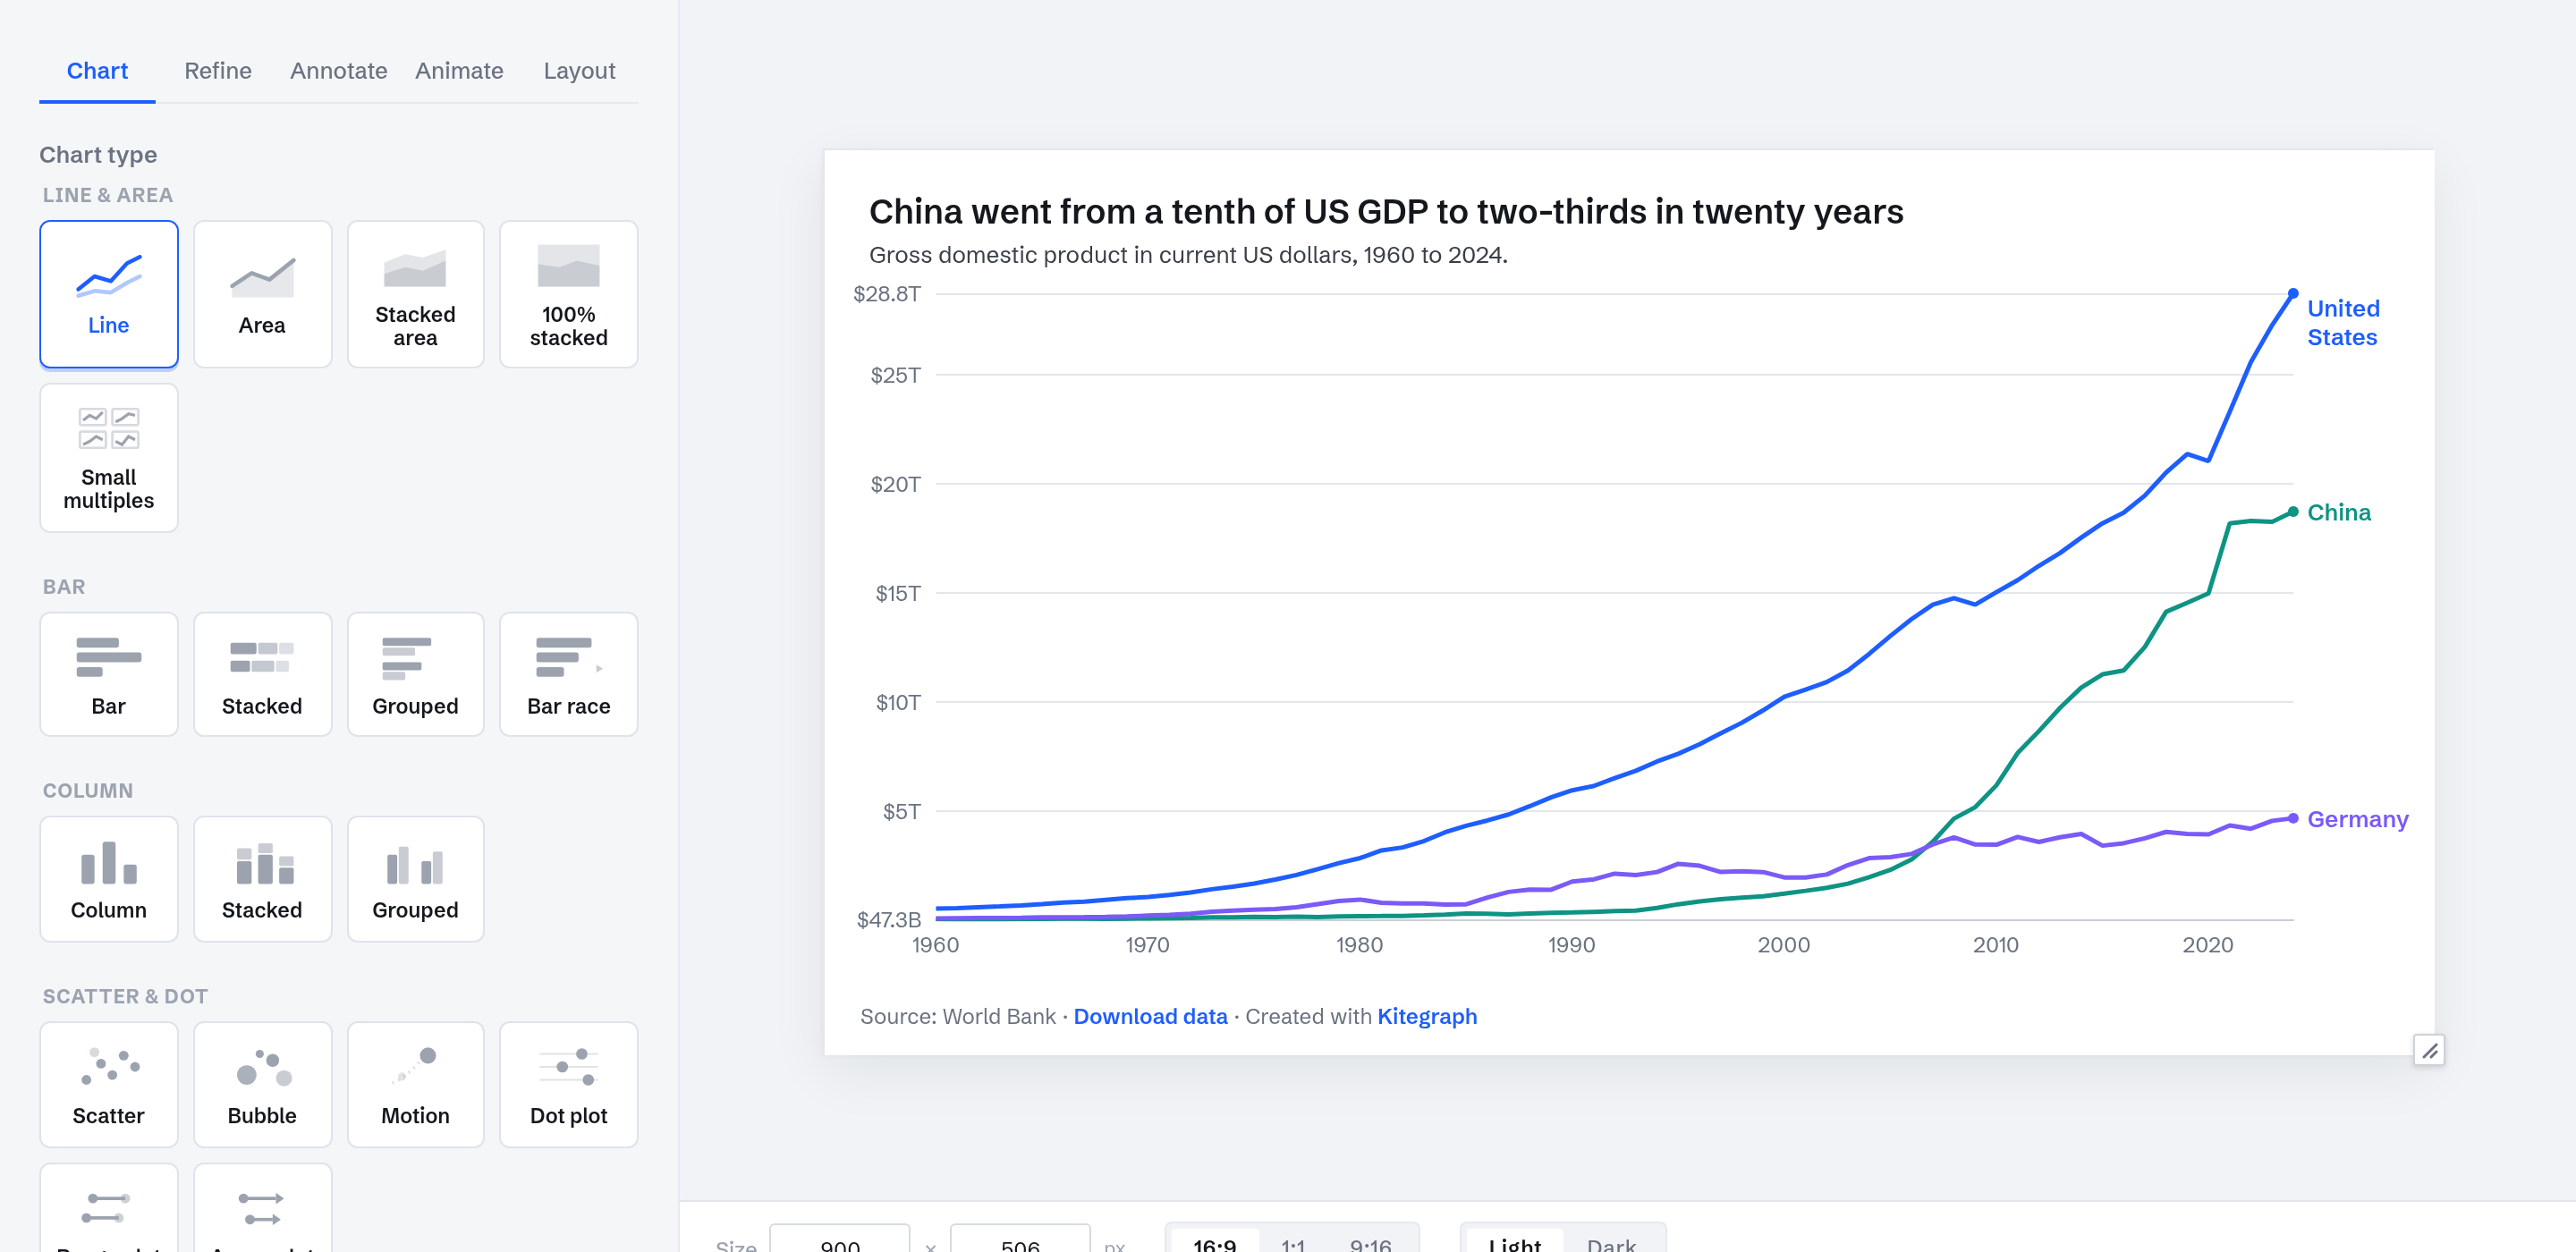Click the chart subtitle about gross domestic product
The height and width of the screenshot is (1252, 2576).
coord(1188,255)
